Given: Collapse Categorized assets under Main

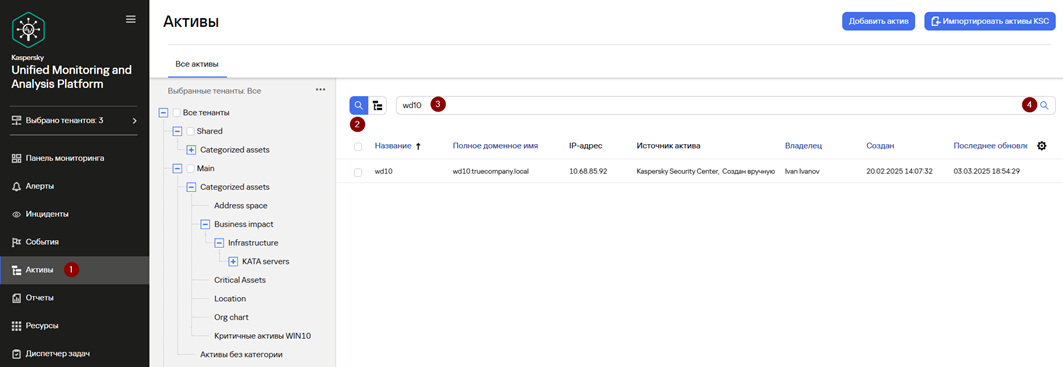Looking at the screenshot, I should point(191,187).
